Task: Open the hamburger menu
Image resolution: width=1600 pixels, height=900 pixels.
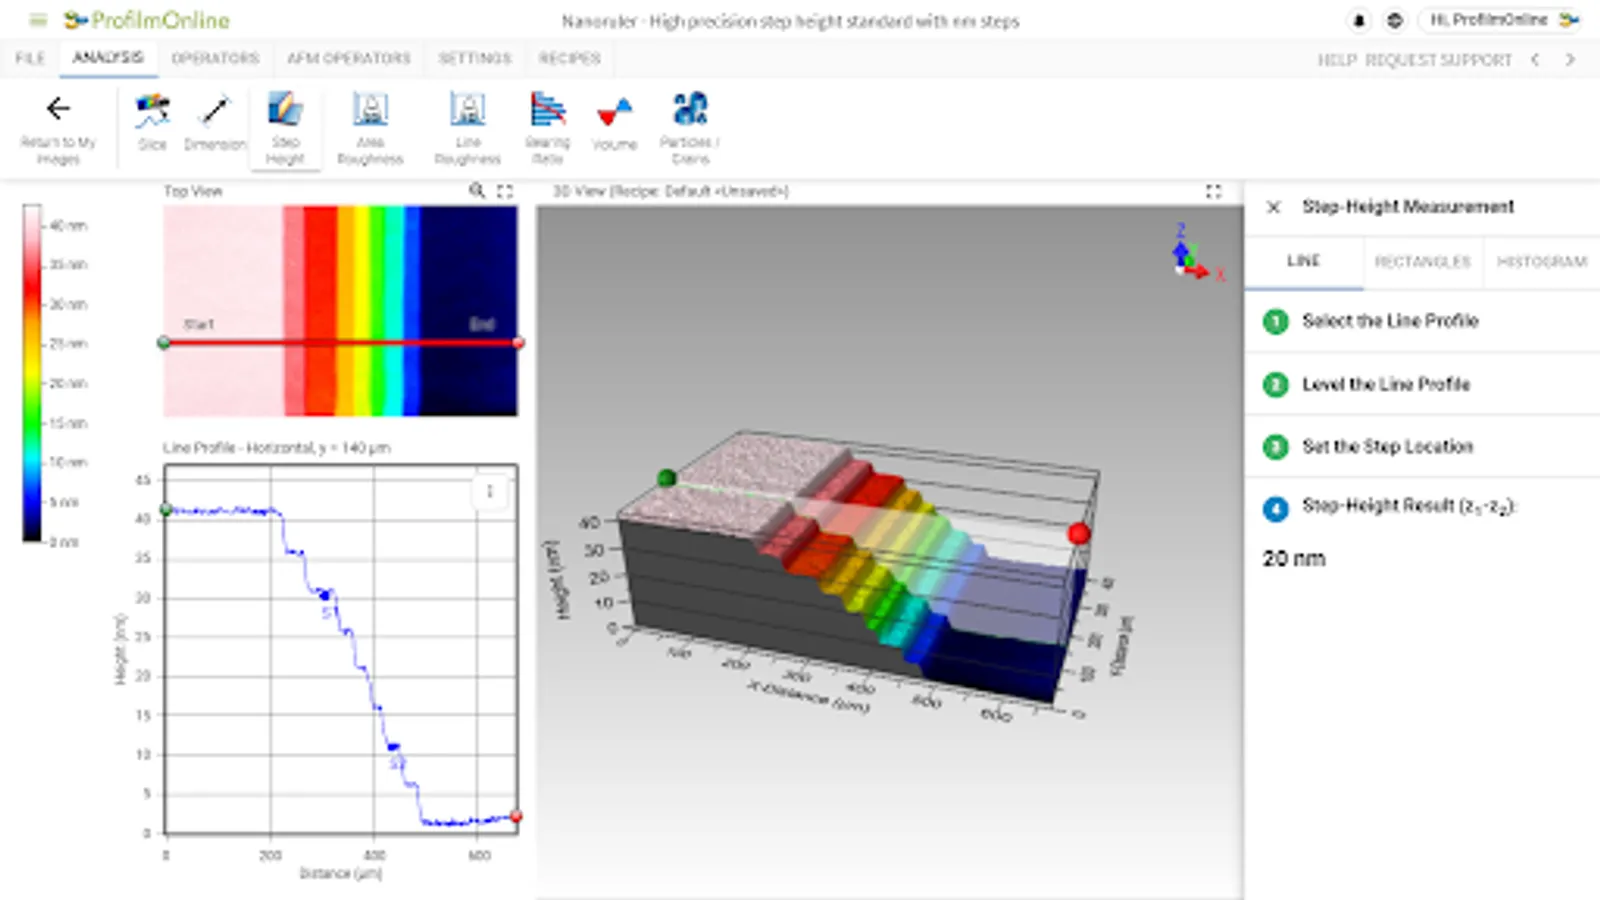Action: (38, 20)
